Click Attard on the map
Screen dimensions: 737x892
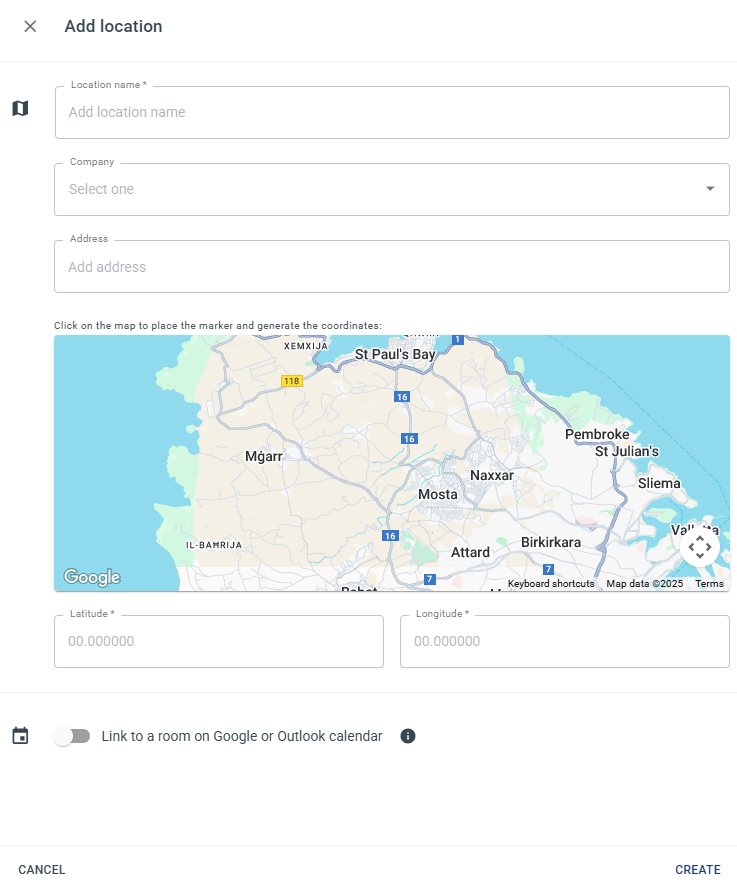pos(470,552)
